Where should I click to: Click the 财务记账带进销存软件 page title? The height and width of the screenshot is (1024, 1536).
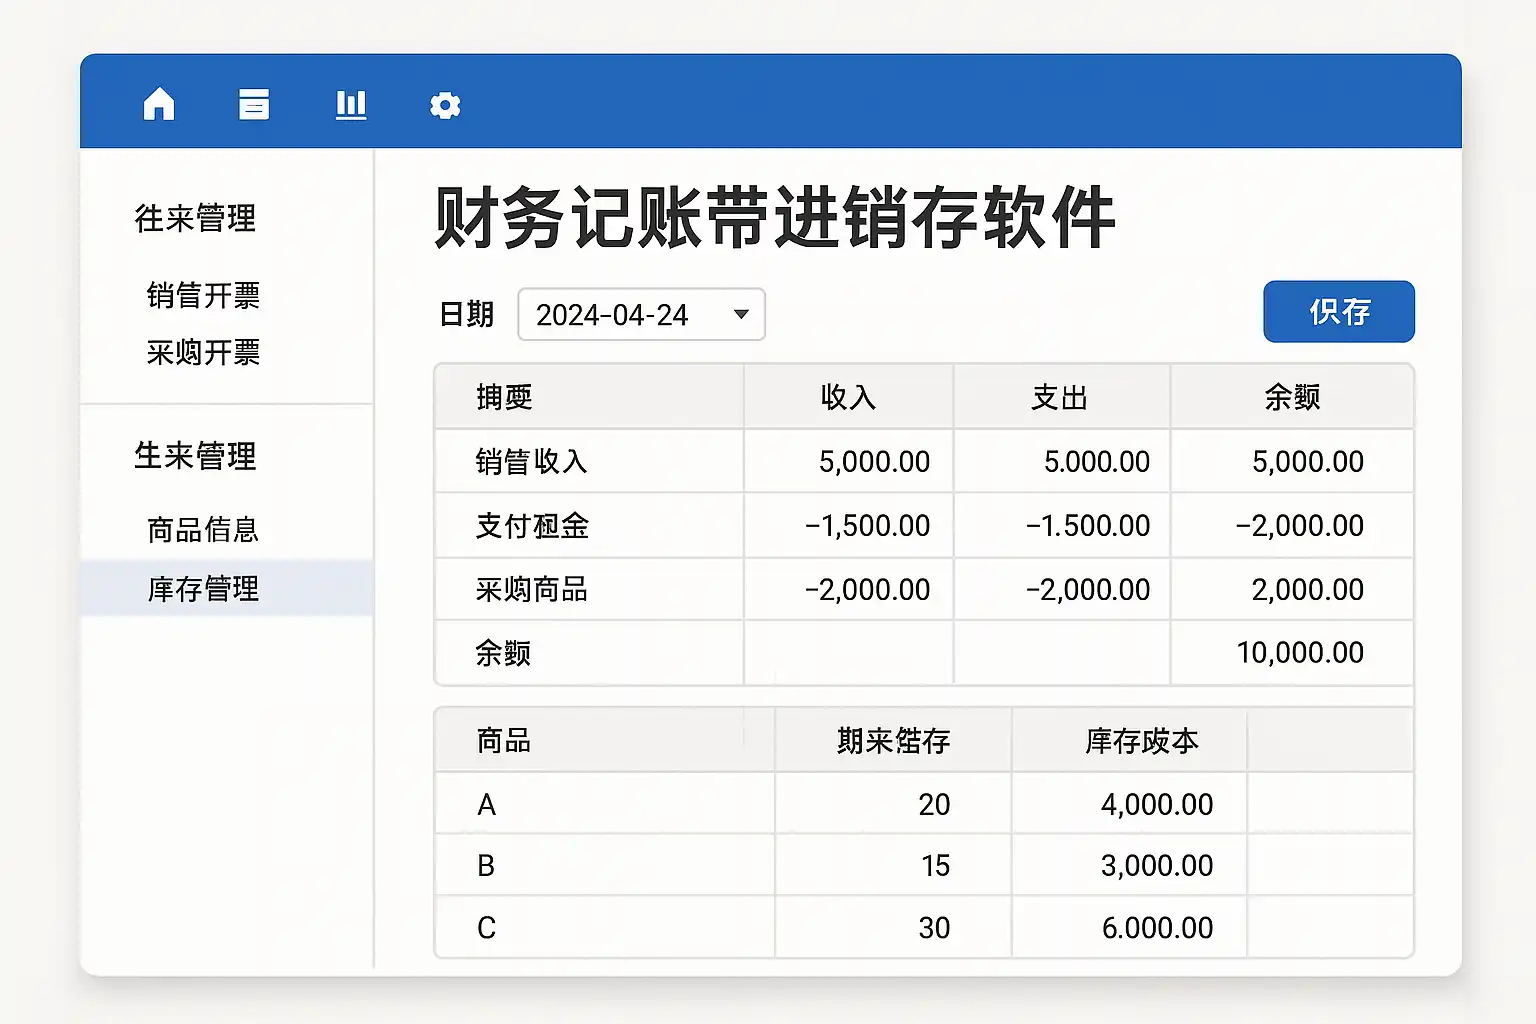(x=775, y=217)
